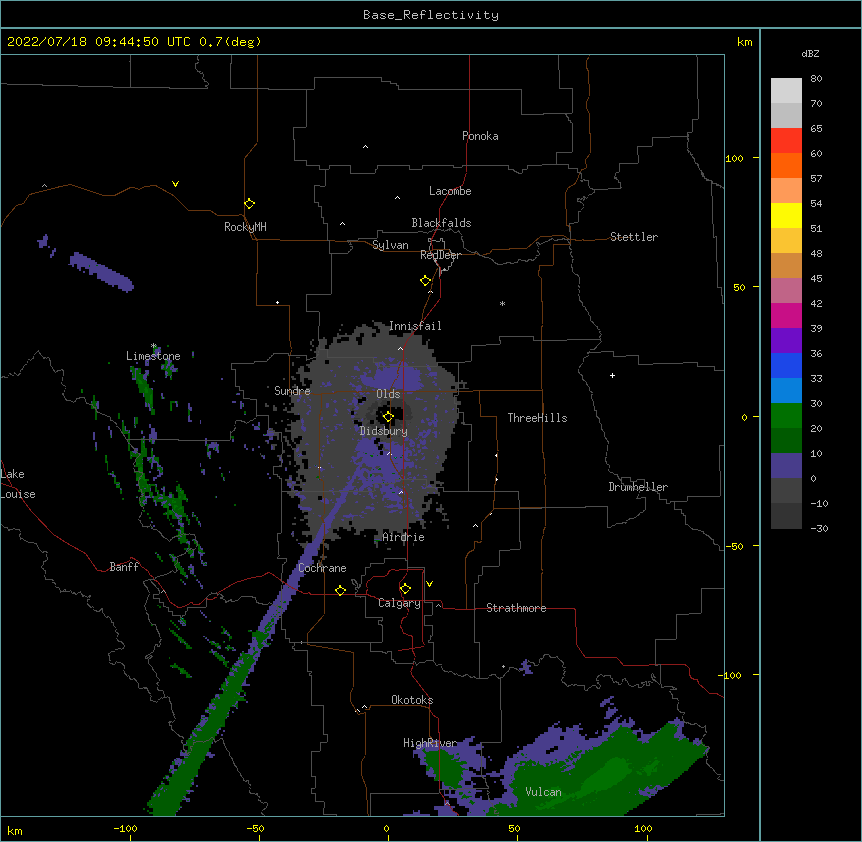The height and width of the screenshot is (842, 862).
Task: Click the RedDeer city label
Action: click(440, 255)
